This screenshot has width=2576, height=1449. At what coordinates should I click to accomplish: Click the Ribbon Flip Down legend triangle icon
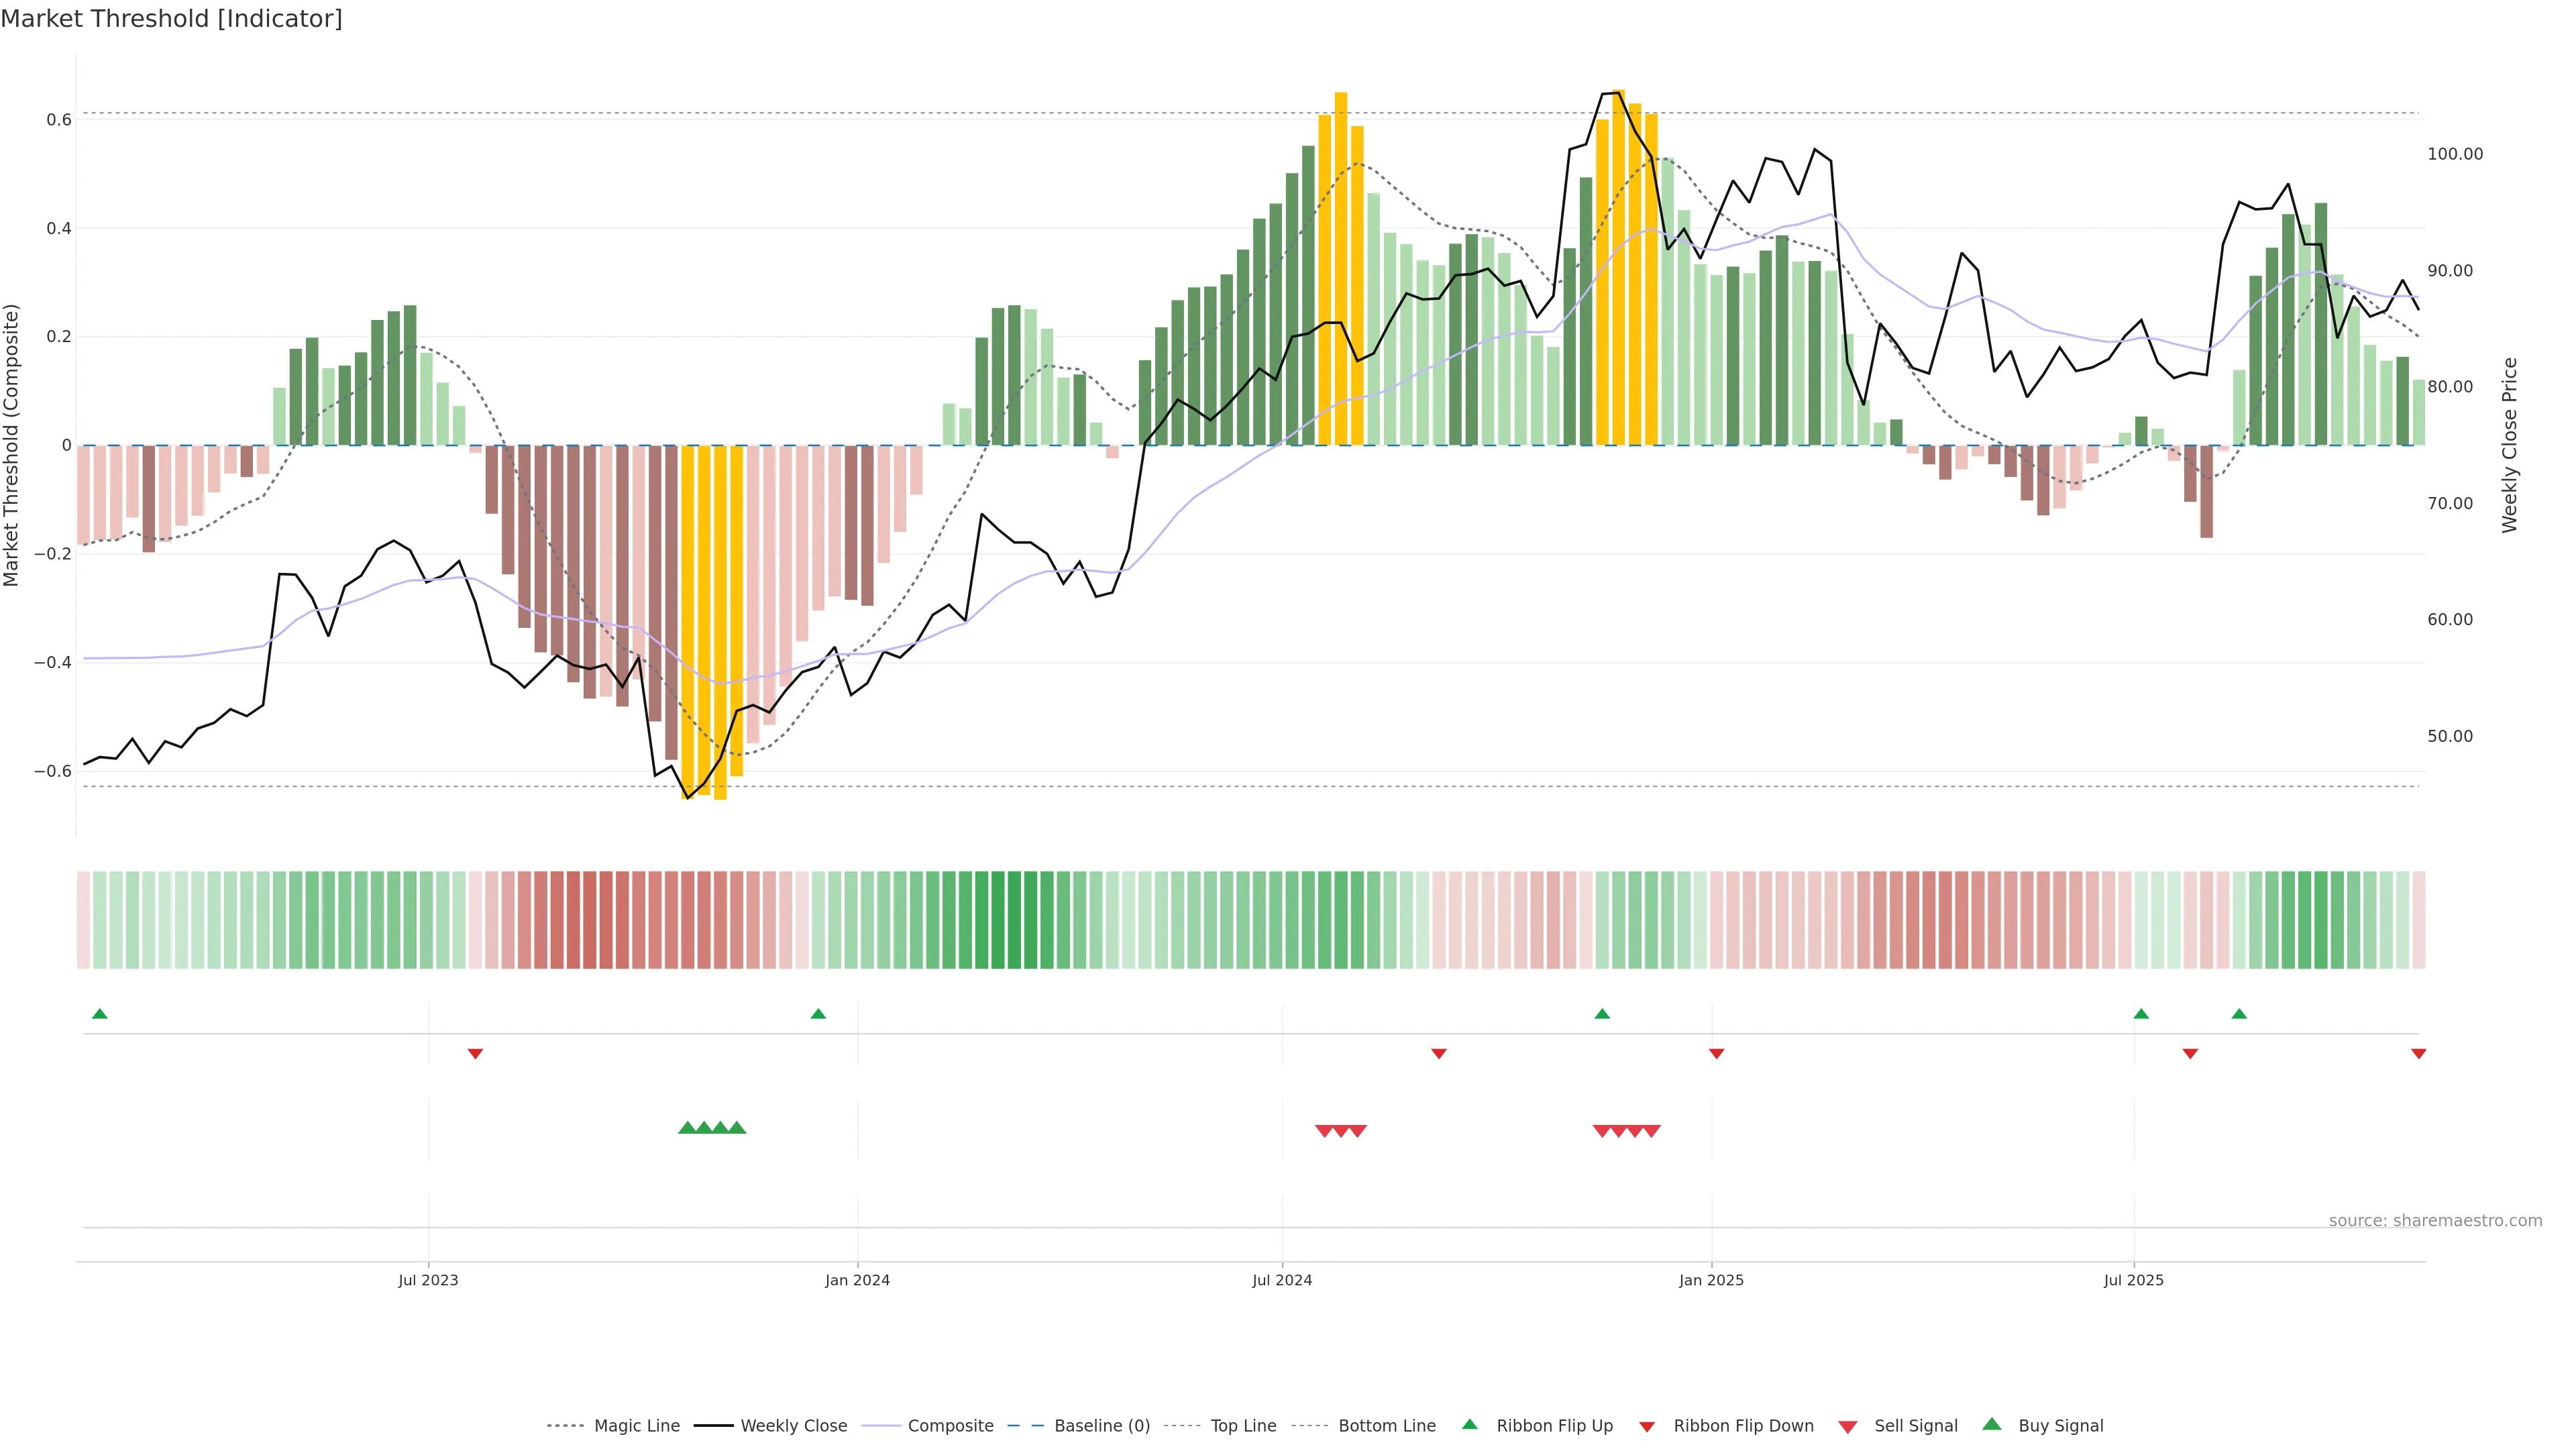coord(1647,1427)
